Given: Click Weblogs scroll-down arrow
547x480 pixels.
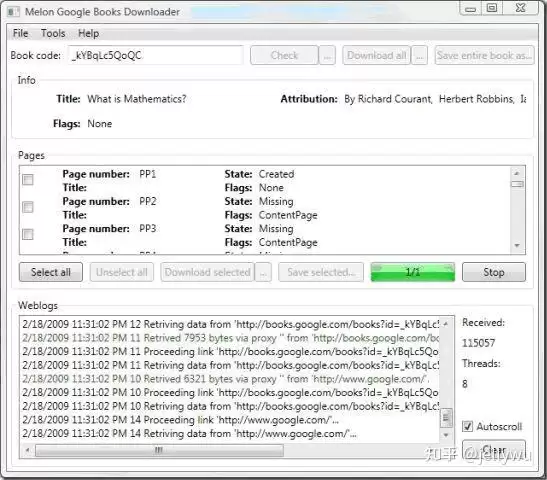Looking at the screenshot, I should 446,435.
